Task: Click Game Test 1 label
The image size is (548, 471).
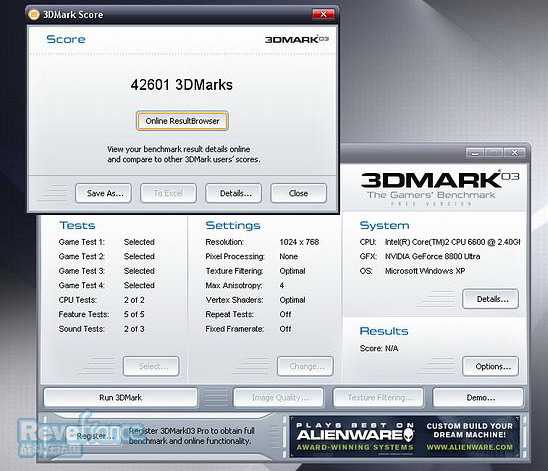Action: click(81, 242)
